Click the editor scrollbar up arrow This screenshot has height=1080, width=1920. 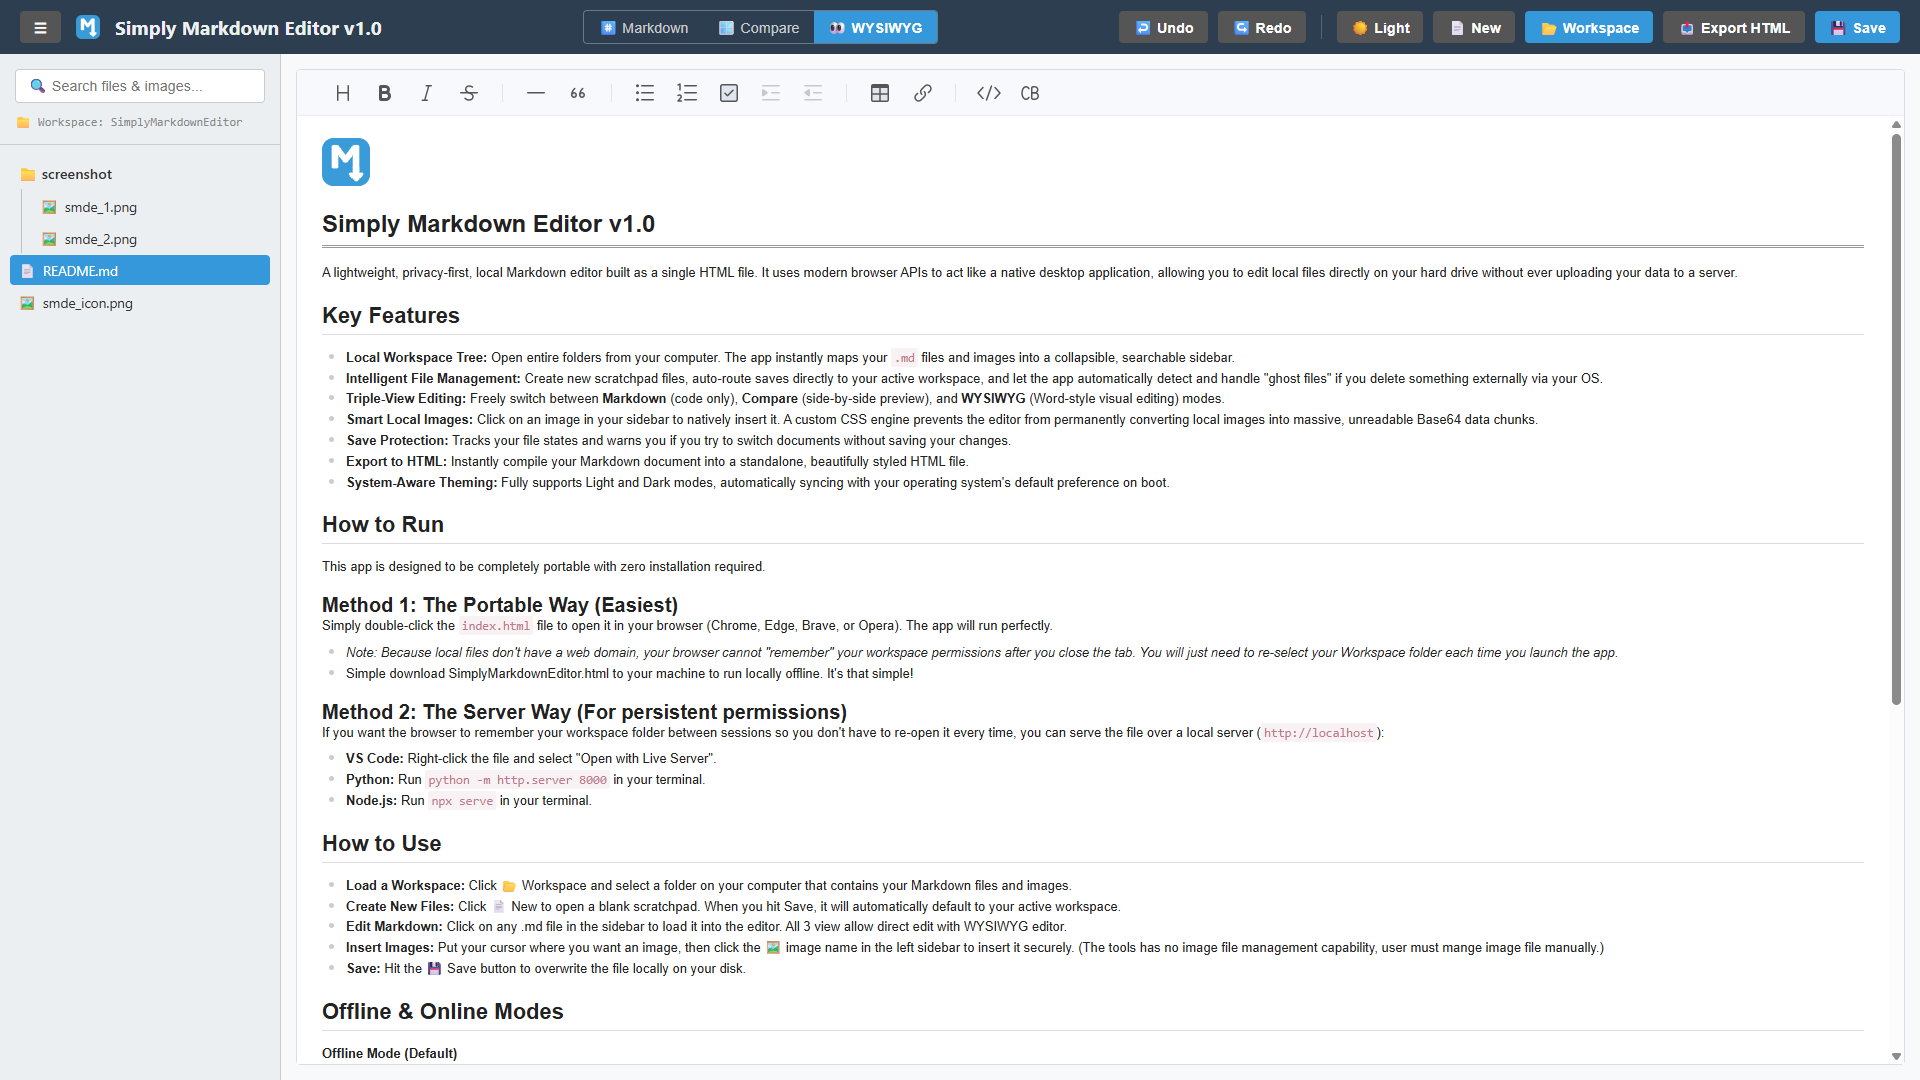click(x=1896, y=124)
